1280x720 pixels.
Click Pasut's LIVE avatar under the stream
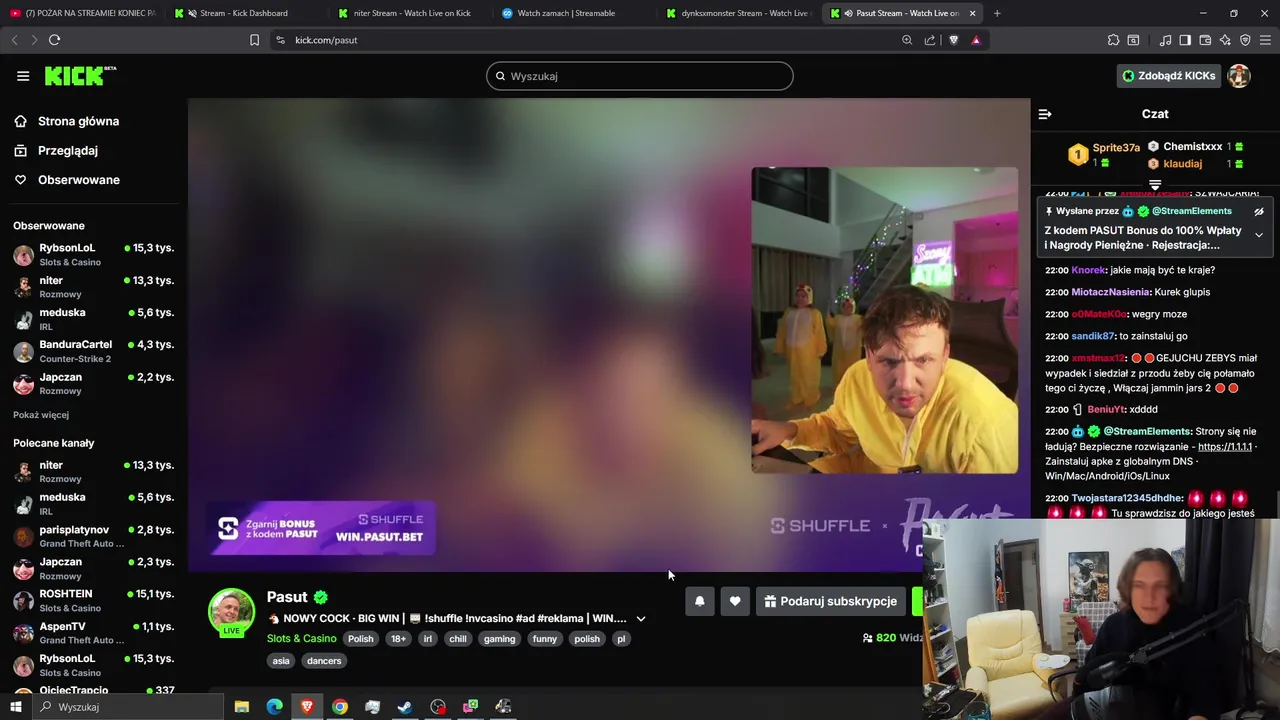pyautogui.click(x=231, y=613)
